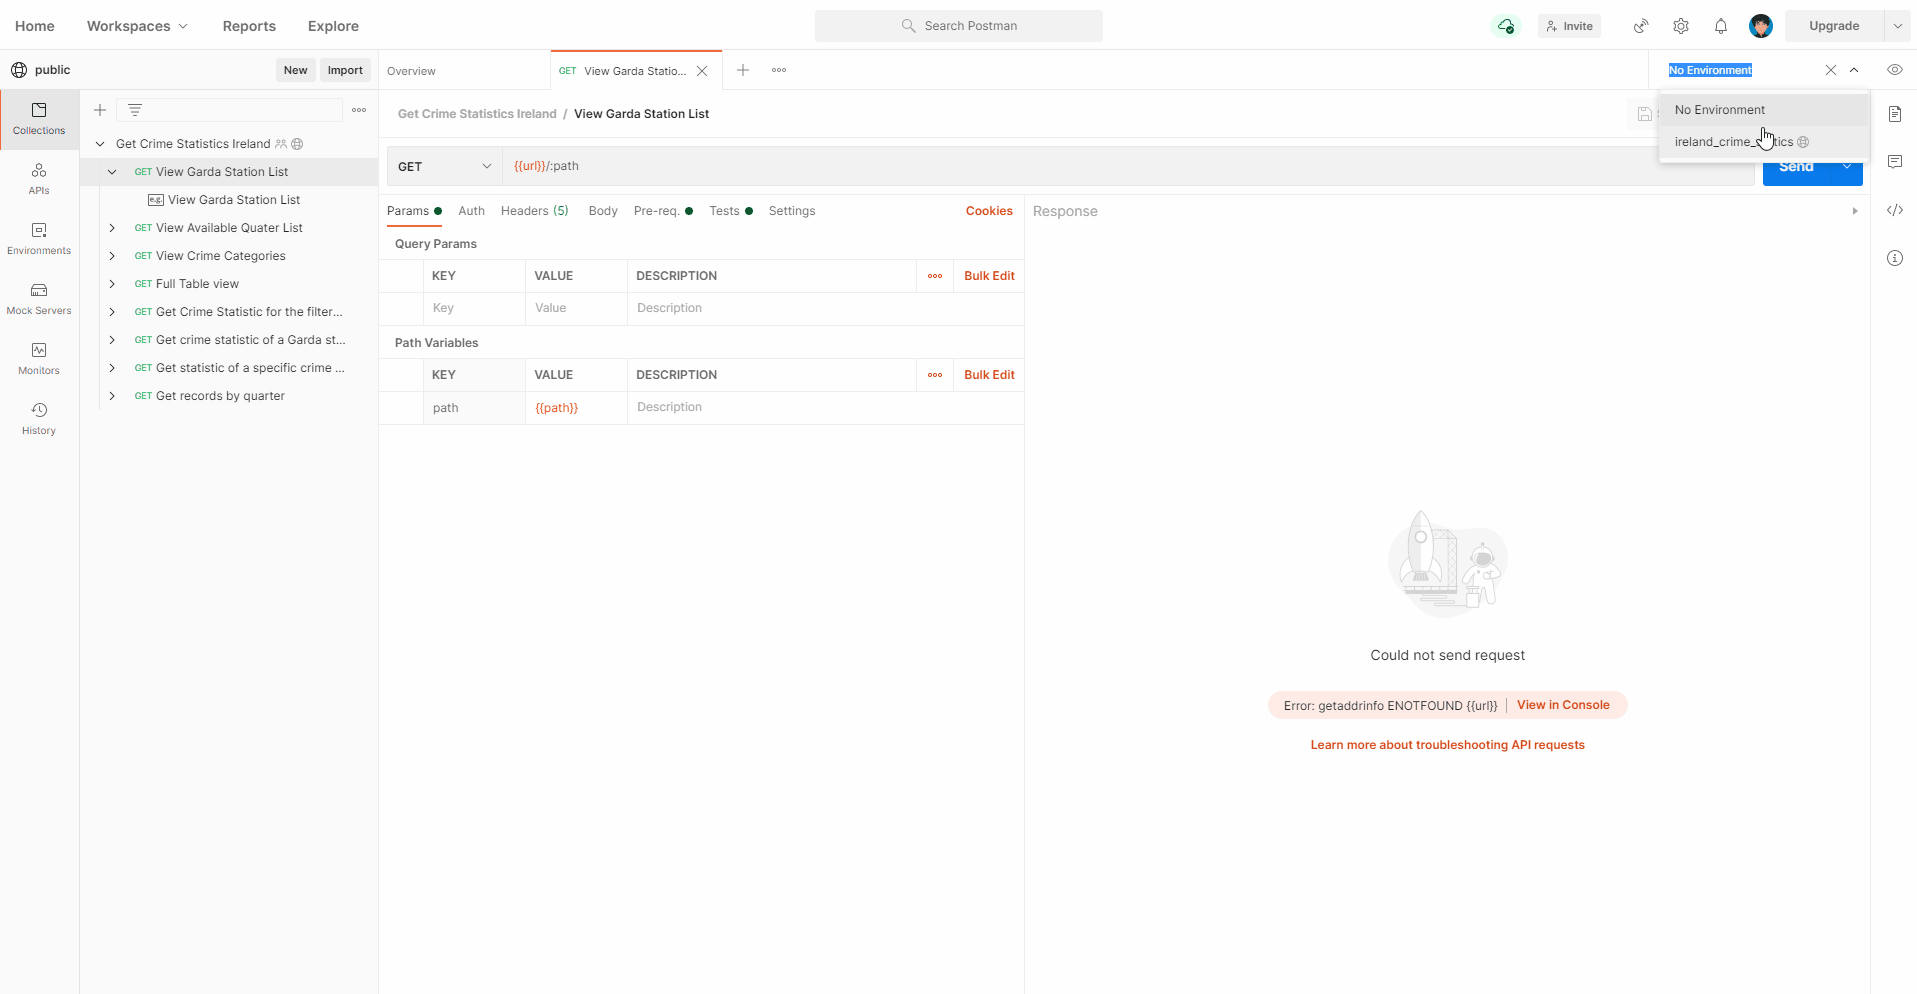Switch to the request Settings tab
Viewport: 1917px width, 994px height.
pyautogui.click(x=792, y=211)
